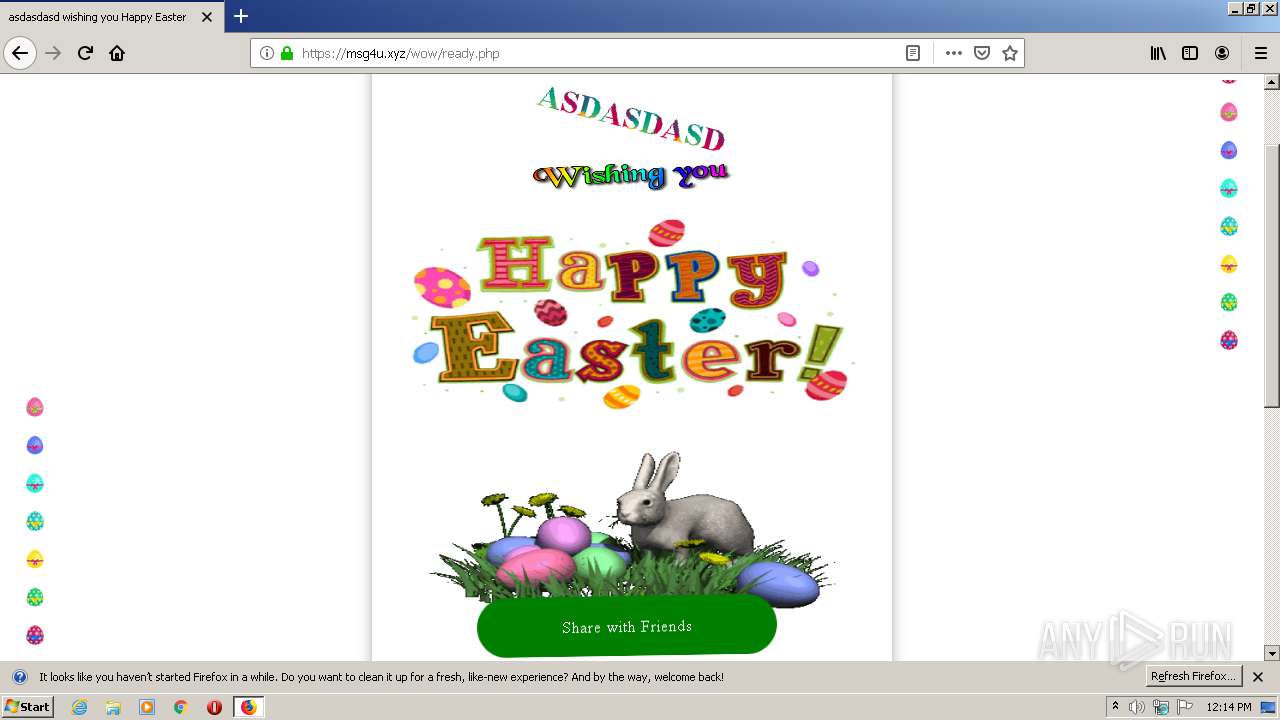Close the Happy Easter tab

pos(207,17)
